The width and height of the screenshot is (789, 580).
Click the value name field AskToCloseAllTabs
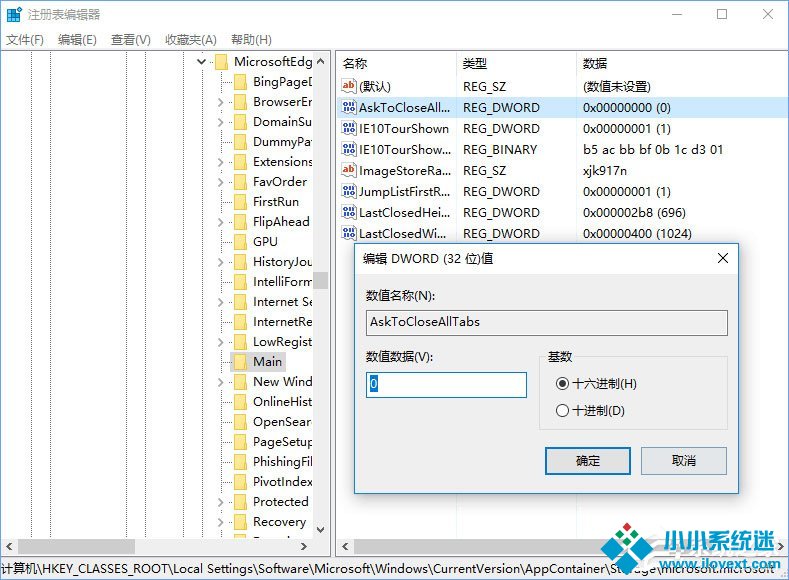pyautogui.click(x=546, y=322)
